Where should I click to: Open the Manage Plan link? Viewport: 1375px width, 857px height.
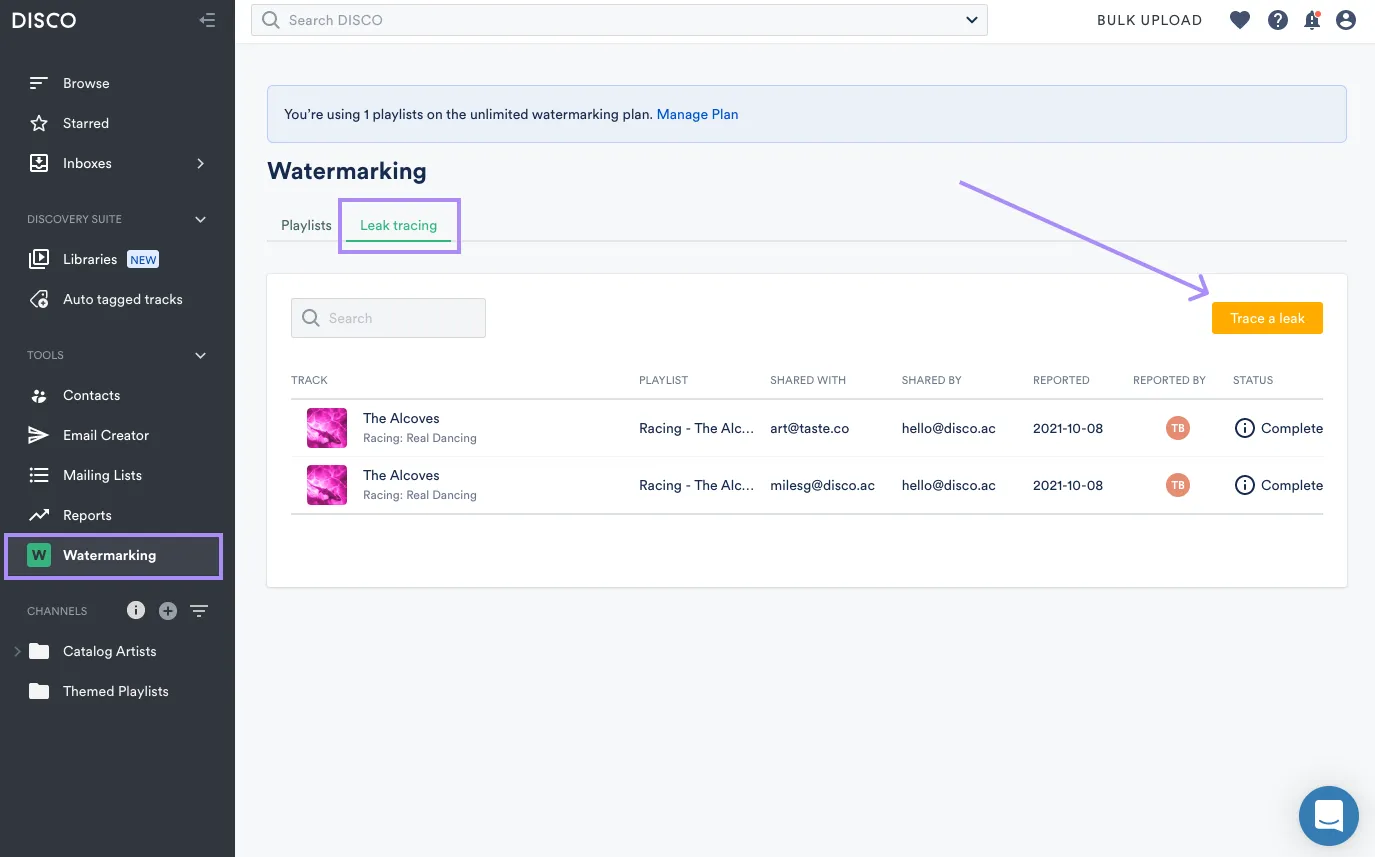tap(697, 114)
